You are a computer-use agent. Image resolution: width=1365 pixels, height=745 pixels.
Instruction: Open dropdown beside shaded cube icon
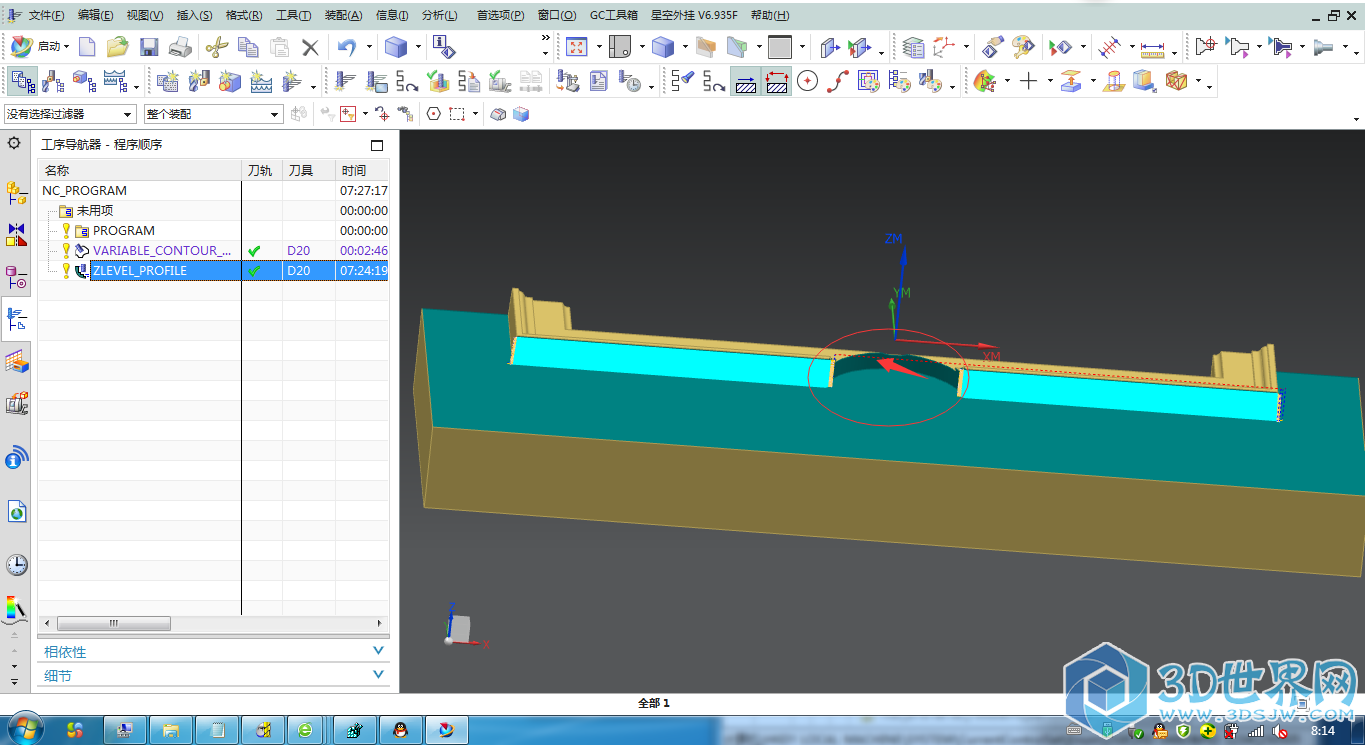tap(417, 47)
